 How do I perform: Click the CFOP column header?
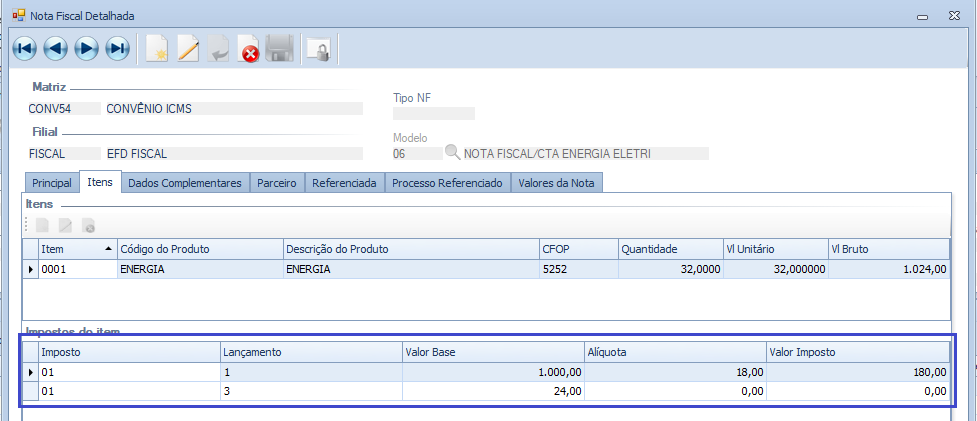[579, 249]
